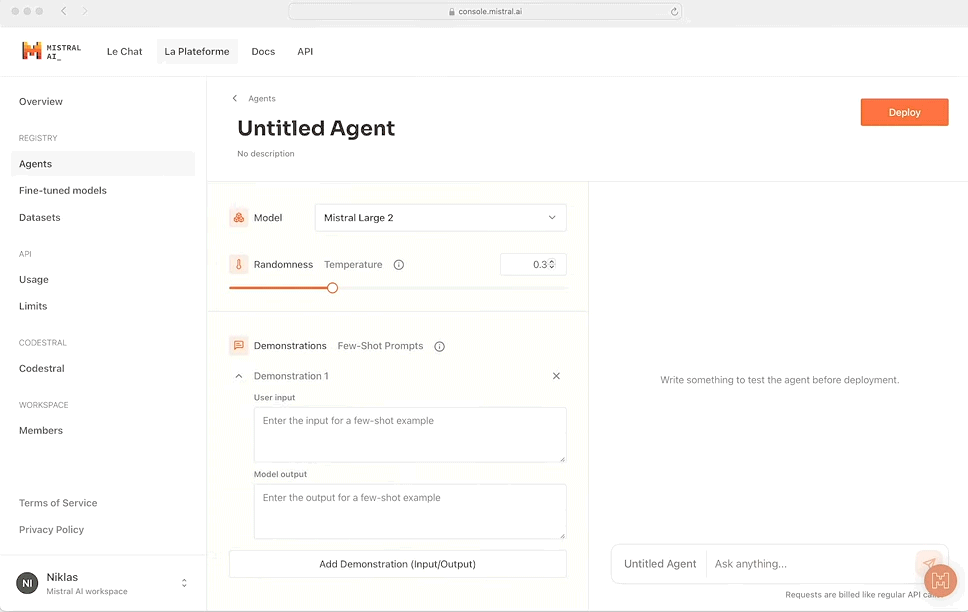Click Add Demonstration (Input/Output) button

pyautogui.click(x=398, y=564)
